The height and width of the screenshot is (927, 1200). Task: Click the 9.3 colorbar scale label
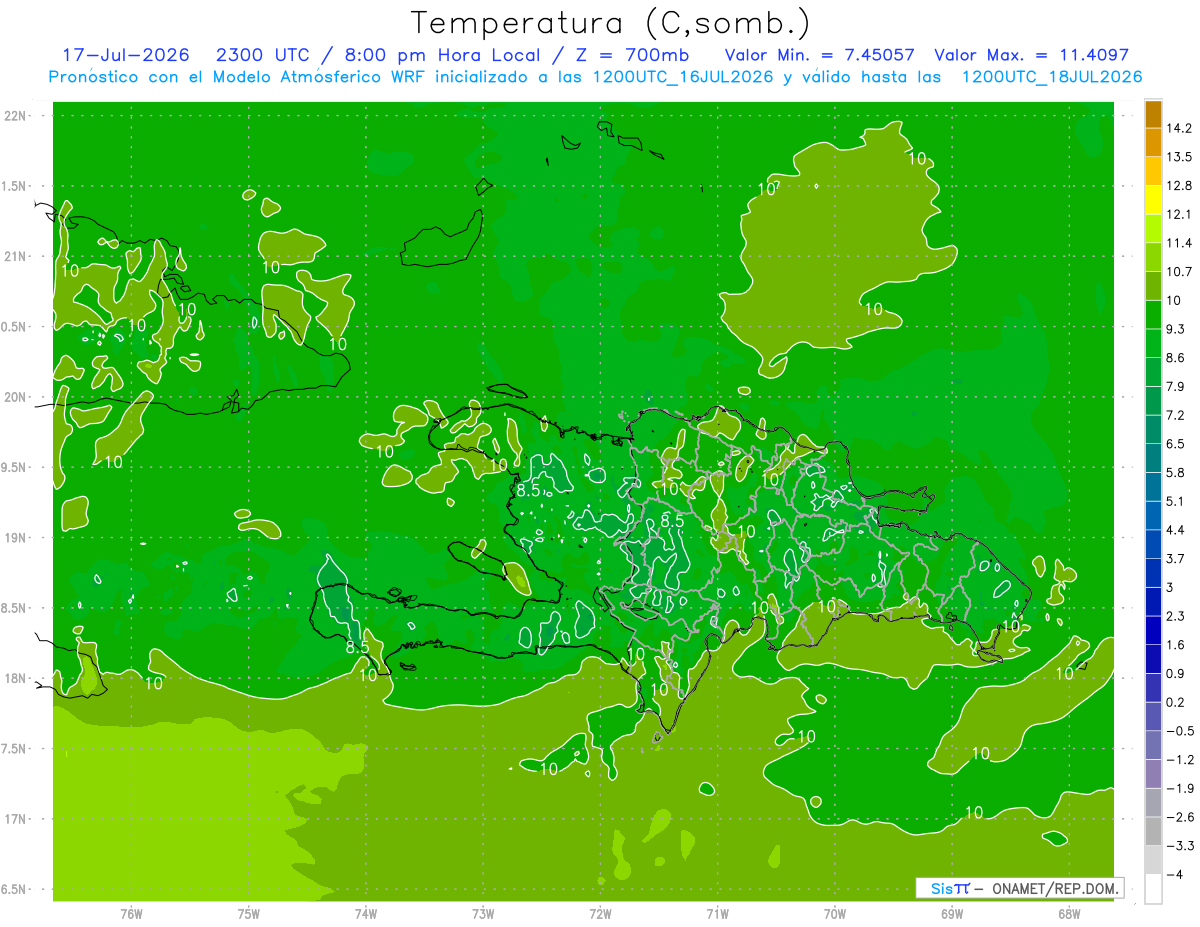tap(1175, 329)
